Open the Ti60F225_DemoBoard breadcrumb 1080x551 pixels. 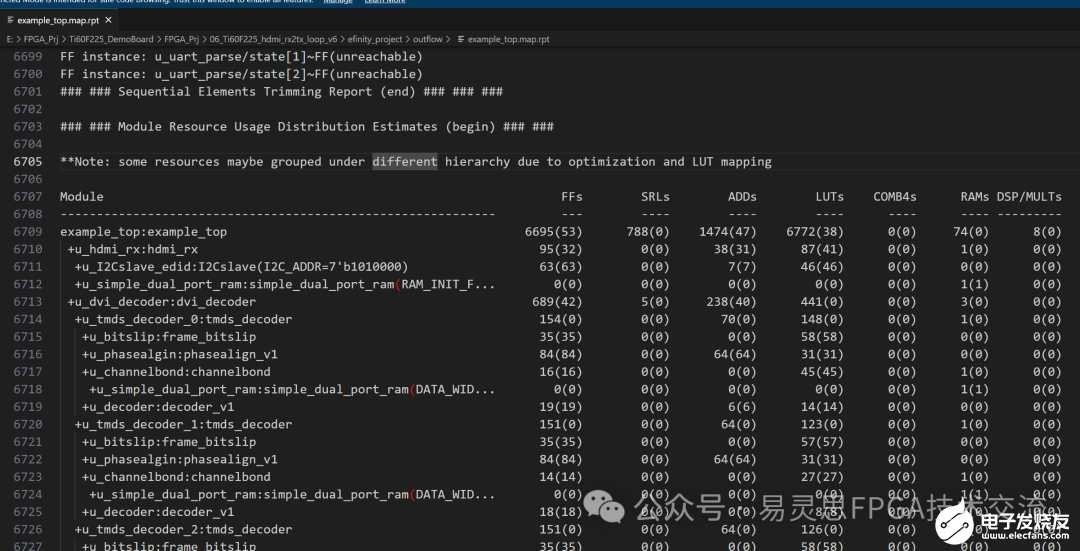111,39
